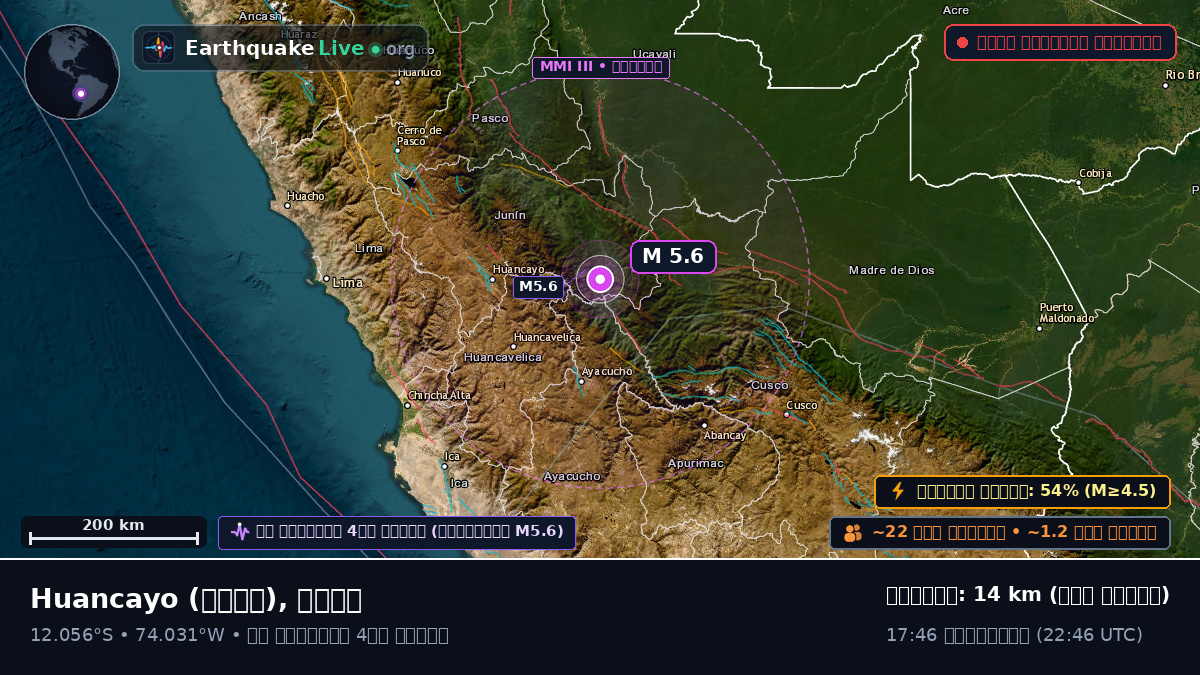Click the "Ancash" region label

tap(260, 16)
